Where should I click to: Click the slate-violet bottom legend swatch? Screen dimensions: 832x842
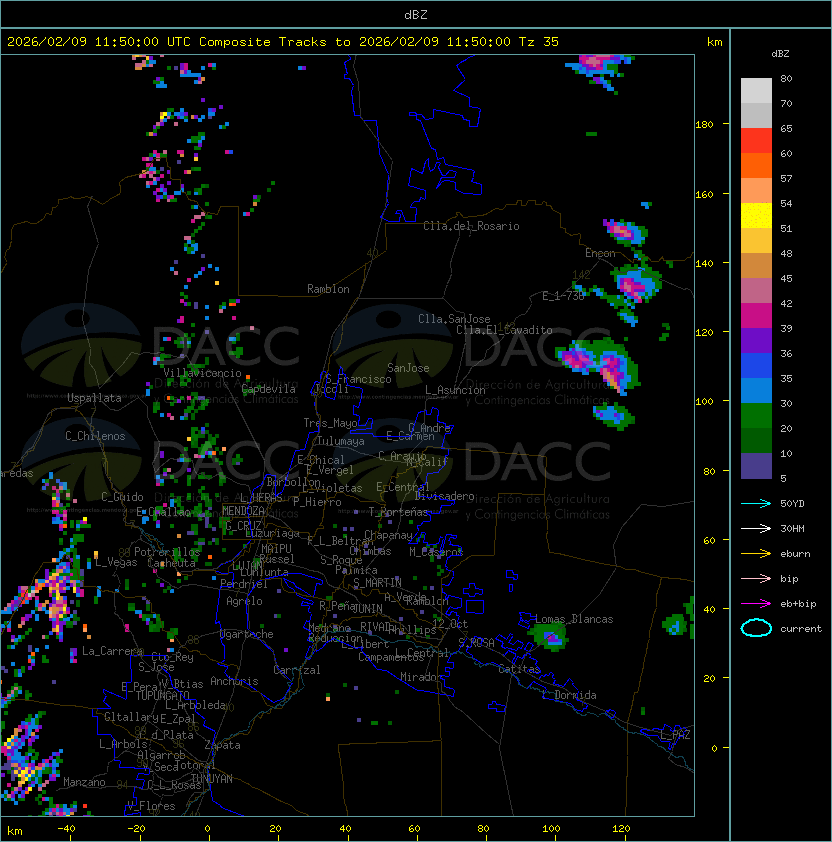pyautogui.click(x=756, y=466)
